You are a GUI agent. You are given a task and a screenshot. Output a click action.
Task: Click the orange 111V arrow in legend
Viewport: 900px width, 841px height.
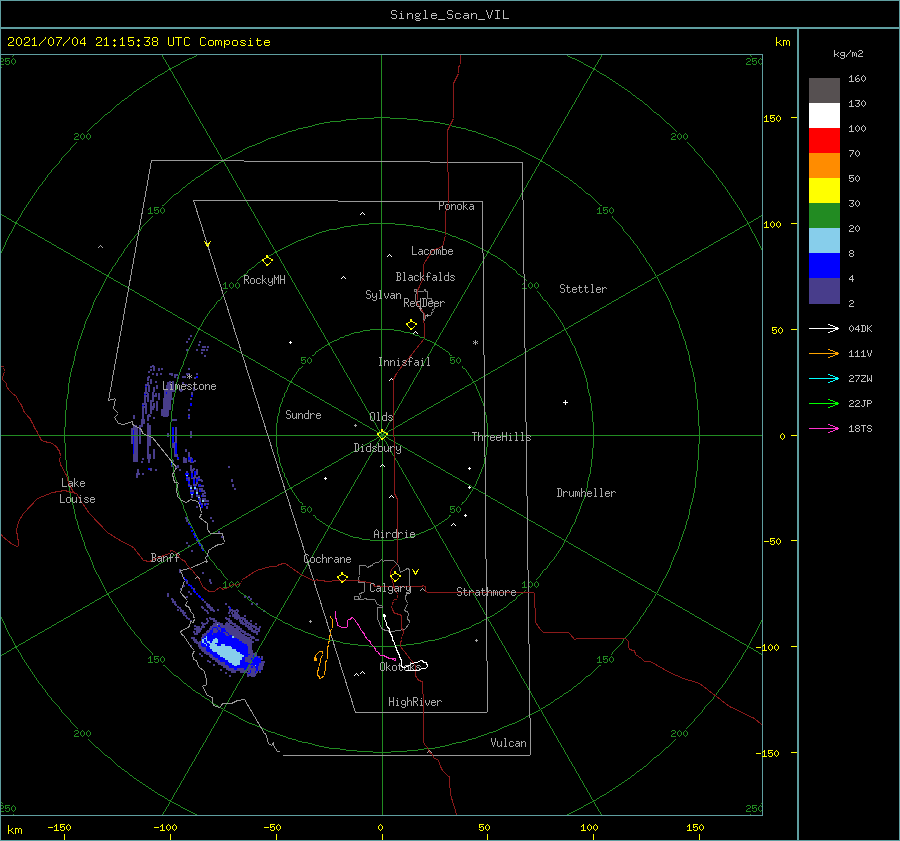tap(824, 354)
